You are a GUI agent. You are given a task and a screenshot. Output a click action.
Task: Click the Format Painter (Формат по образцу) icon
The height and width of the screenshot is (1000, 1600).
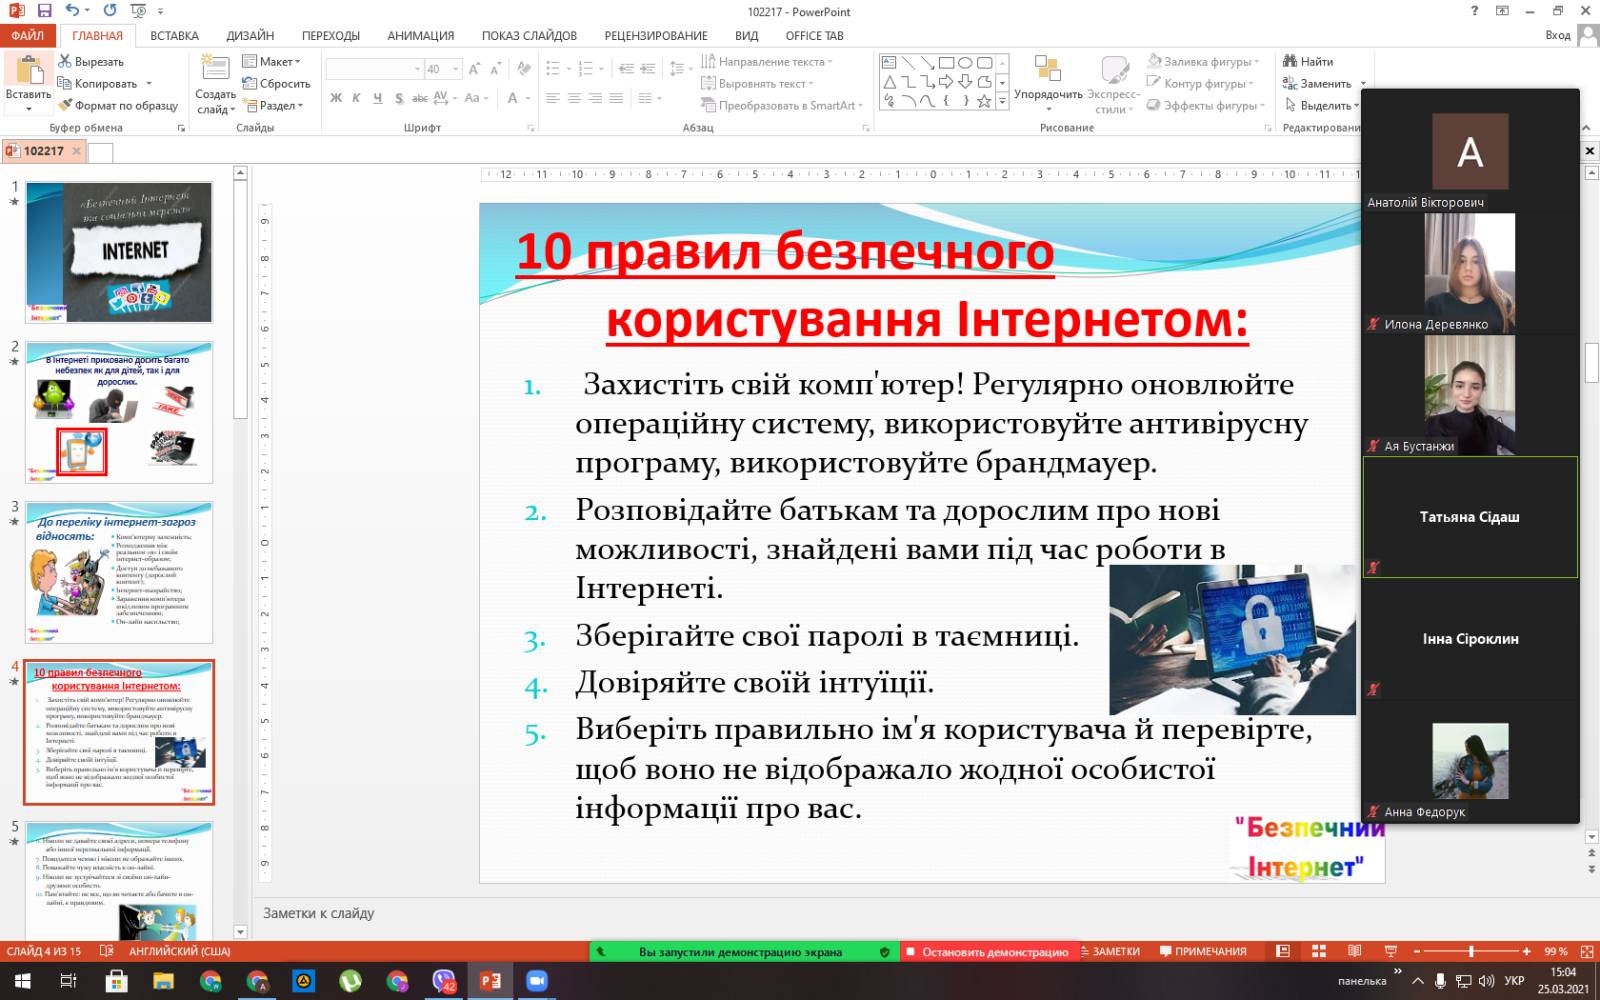point(65,105)
